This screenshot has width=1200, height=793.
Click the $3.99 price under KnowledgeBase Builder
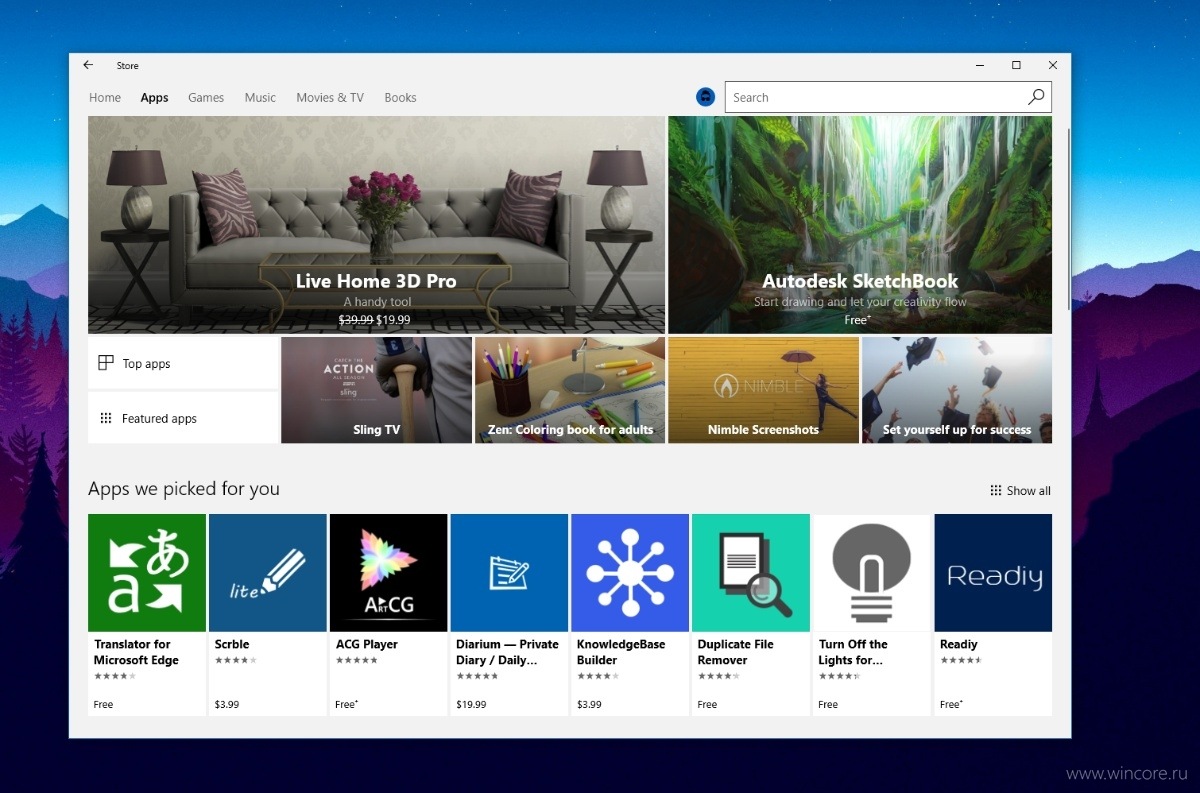pos(589,705)
